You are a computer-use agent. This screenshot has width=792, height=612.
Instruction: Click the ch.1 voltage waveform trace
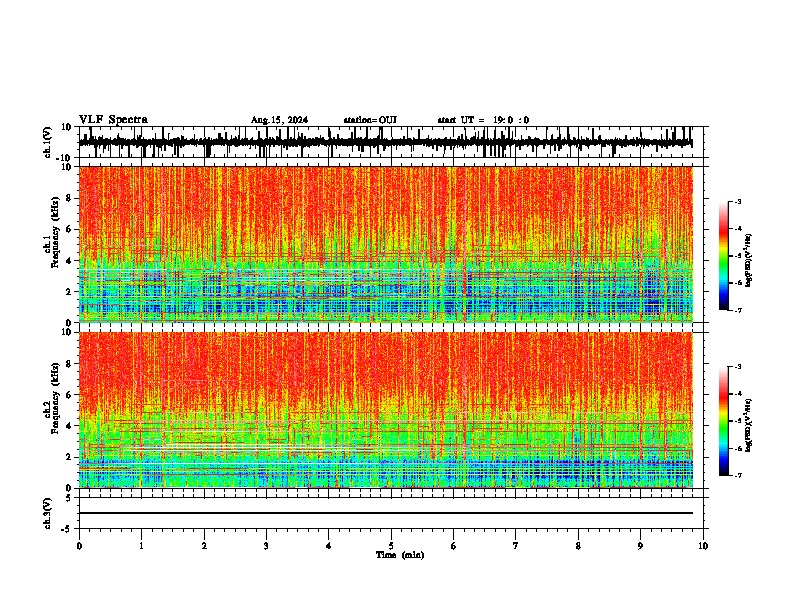[x=385, y=142]
